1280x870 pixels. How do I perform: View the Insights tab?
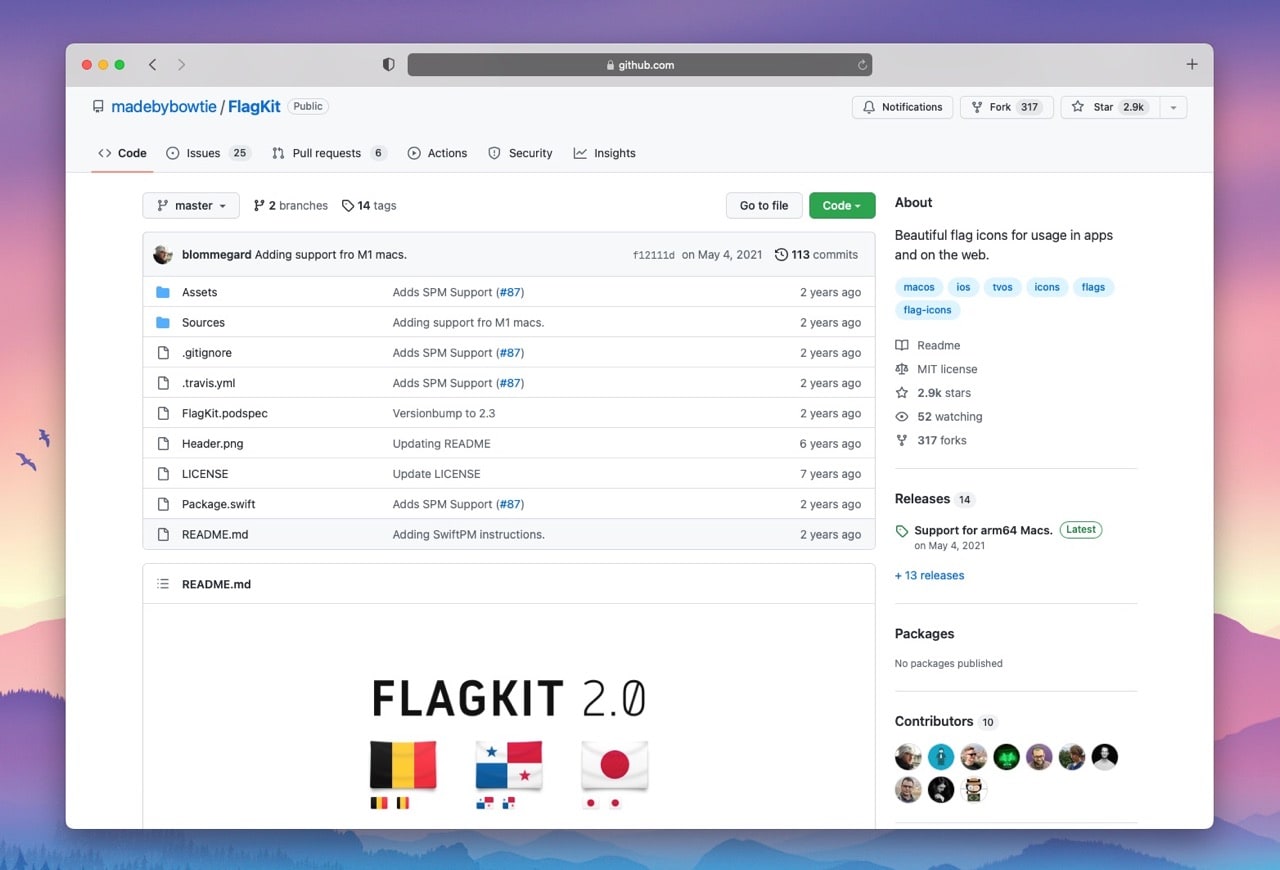(604, 153)
